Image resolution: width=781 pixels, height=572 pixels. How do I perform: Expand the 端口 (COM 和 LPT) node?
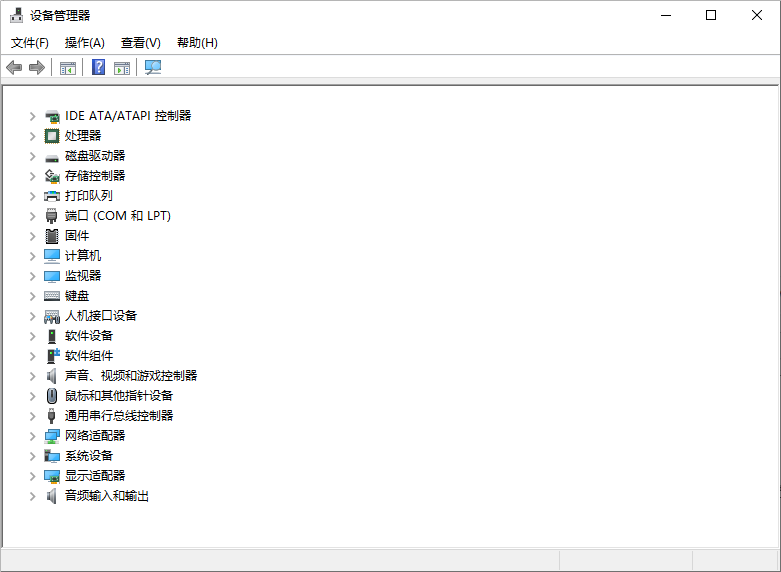[32, 216]
